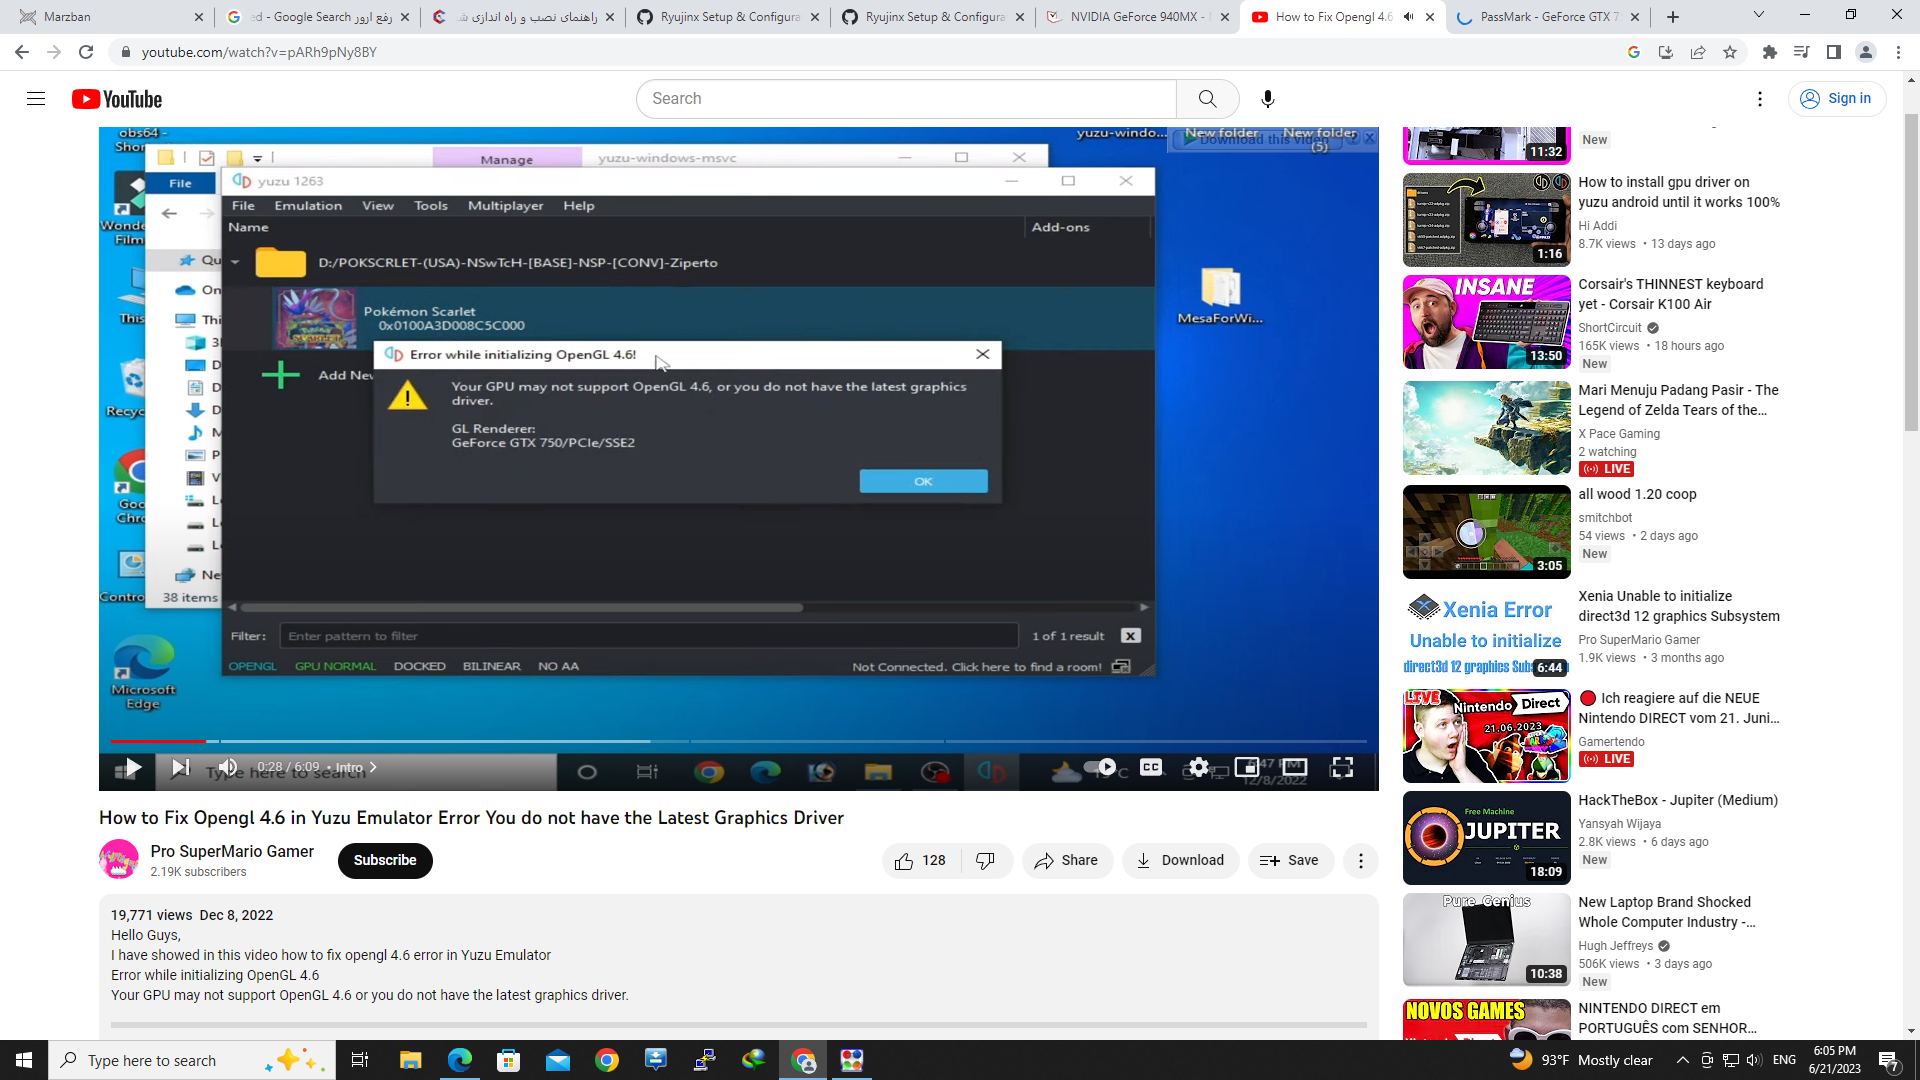Expand the Intro chapter chevron
This screenshot has width=1920, height=1080.
[x=373, y=768]
